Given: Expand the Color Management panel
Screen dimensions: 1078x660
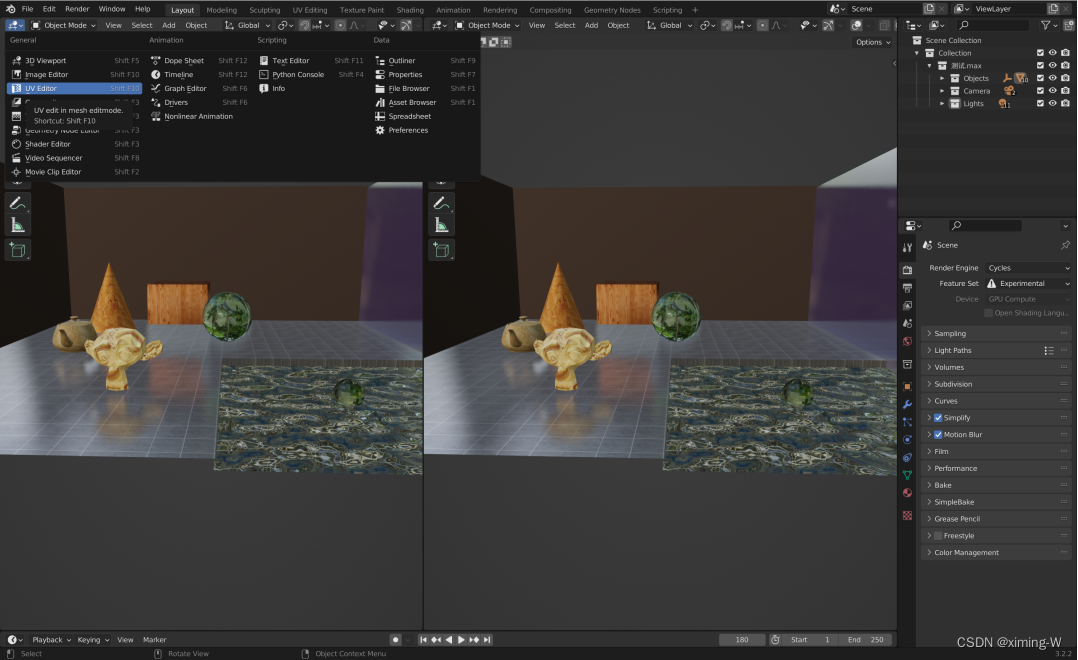Looking at the screenshot, I should tap(996, 553).
